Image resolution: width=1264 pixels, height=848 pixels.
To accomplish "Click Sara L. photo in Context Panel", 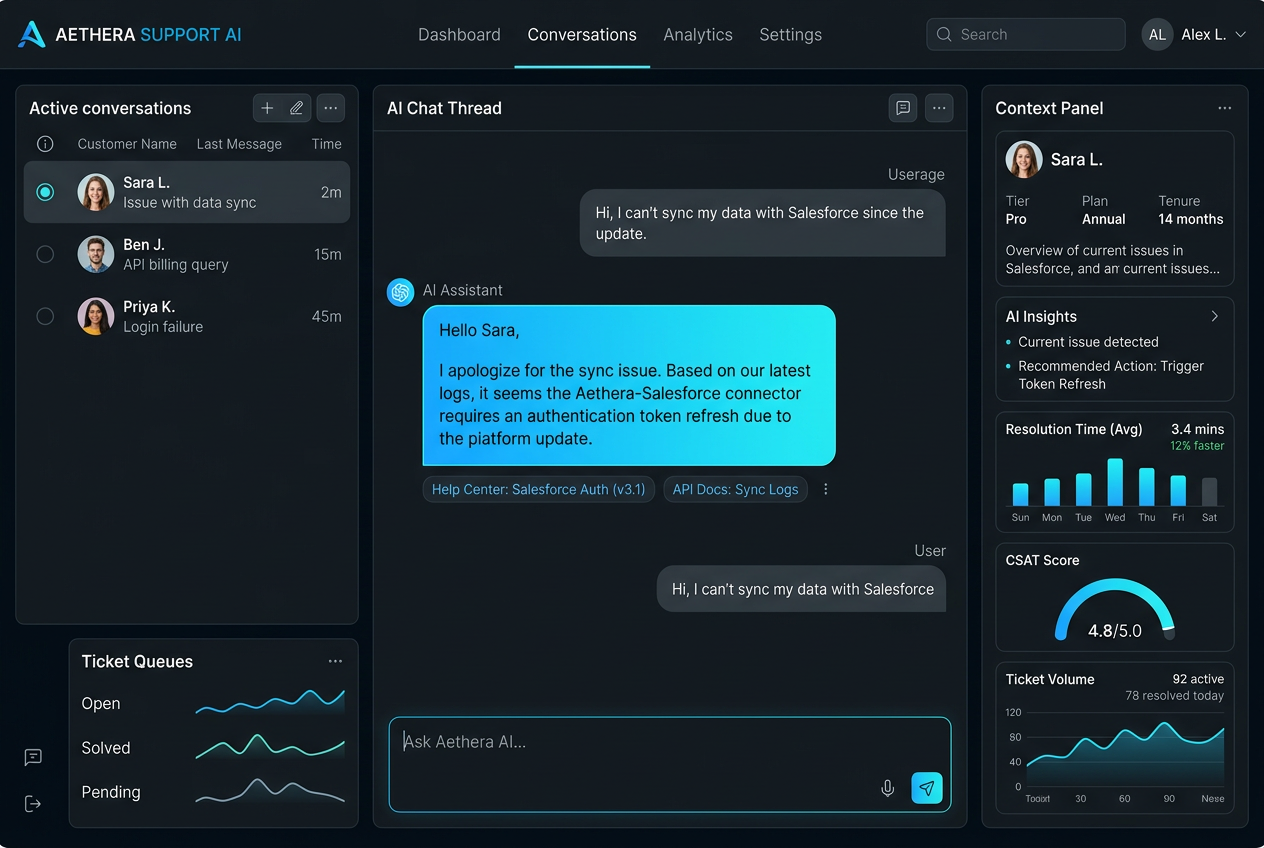I will click(1024, 159).
